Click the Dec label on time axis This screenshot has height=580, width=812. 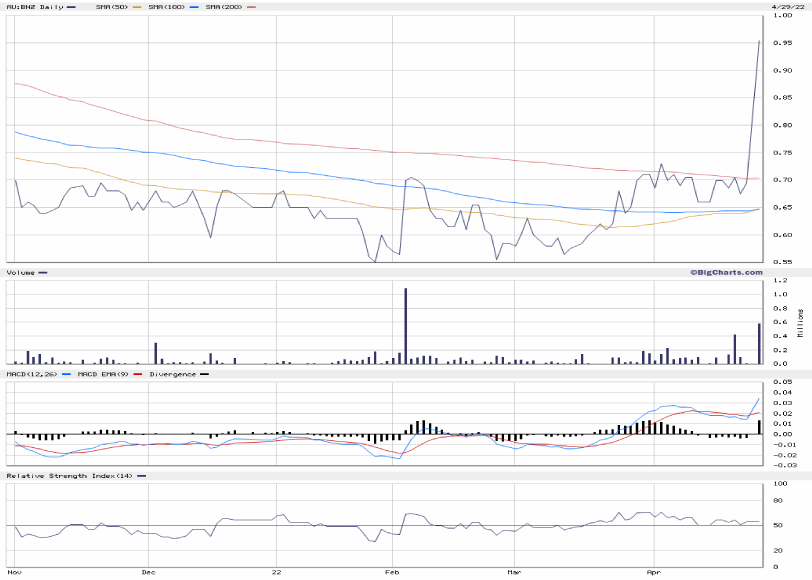click(148, 573)
